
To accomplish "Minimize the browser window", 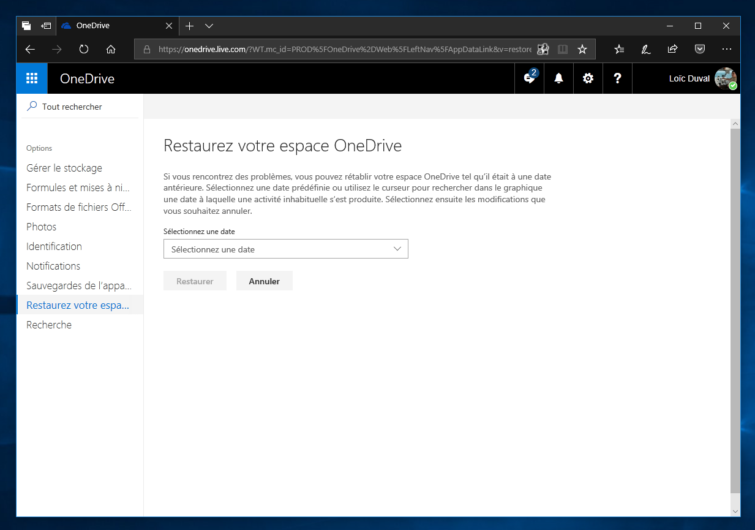I will [x=670, y=26].
